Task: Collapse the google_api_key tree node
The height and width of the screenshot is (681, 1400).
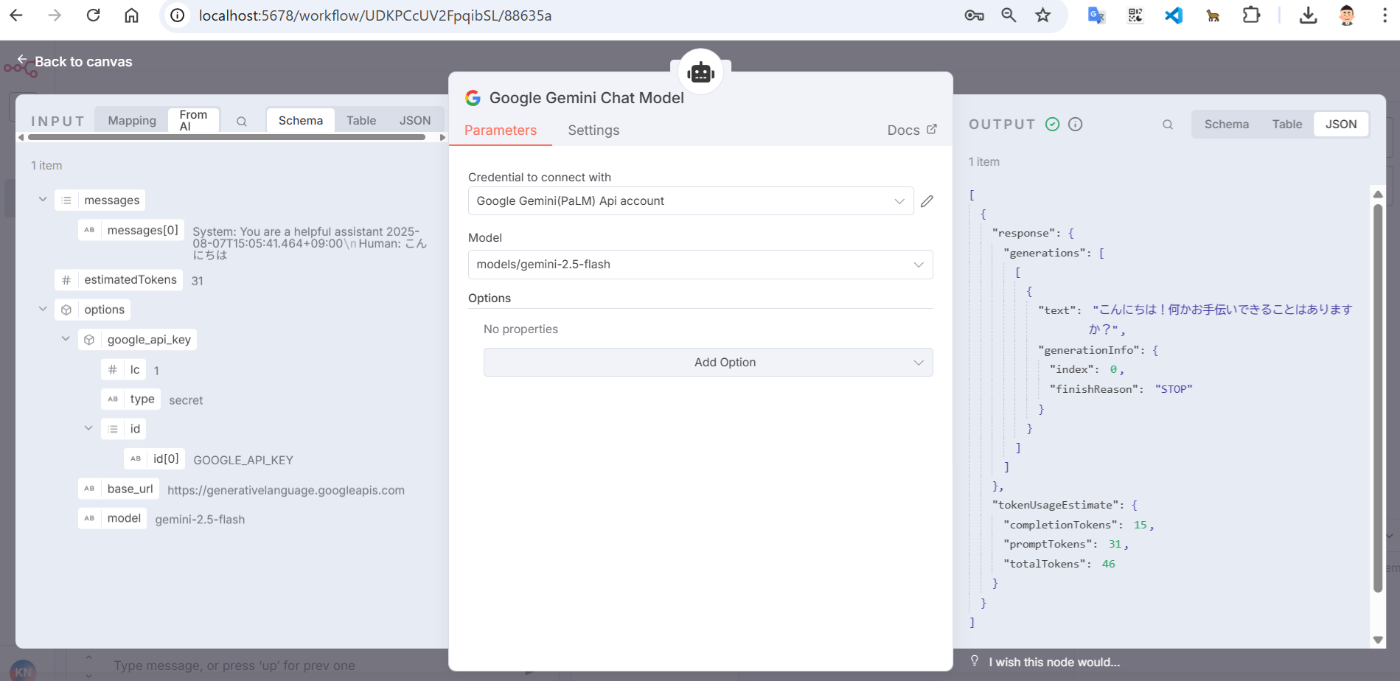Action: tap(66, 340)
